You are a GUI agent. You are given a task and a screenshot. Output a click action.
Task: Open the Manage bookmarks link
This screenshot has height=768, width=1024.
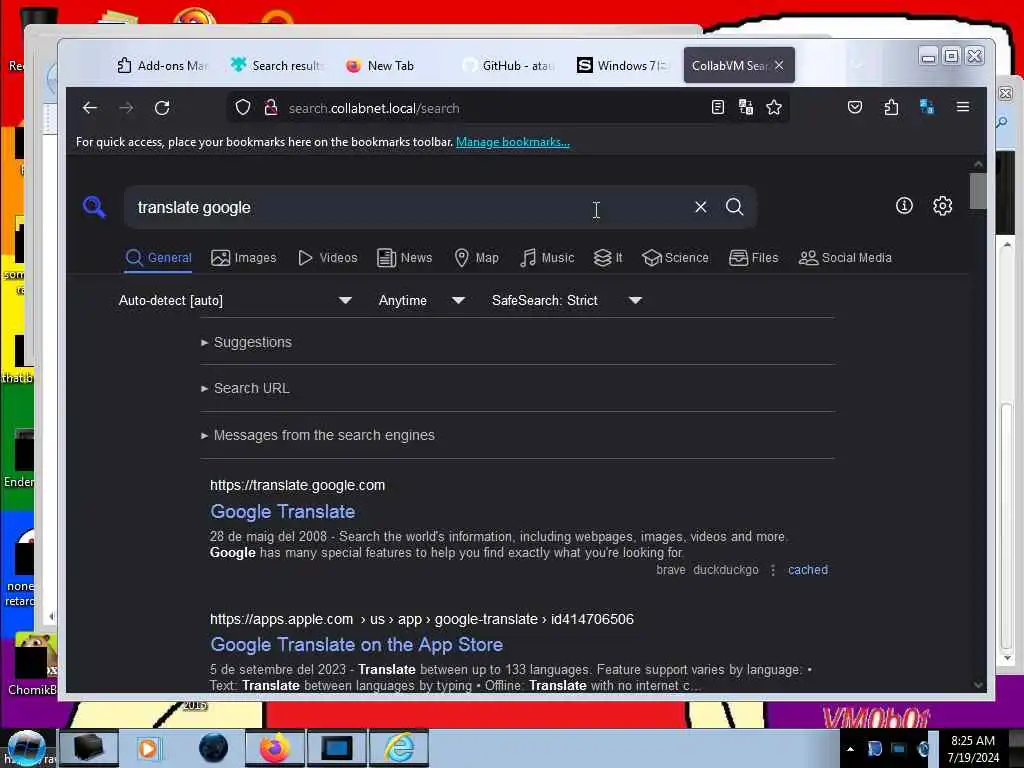click(x=513, y=142)
